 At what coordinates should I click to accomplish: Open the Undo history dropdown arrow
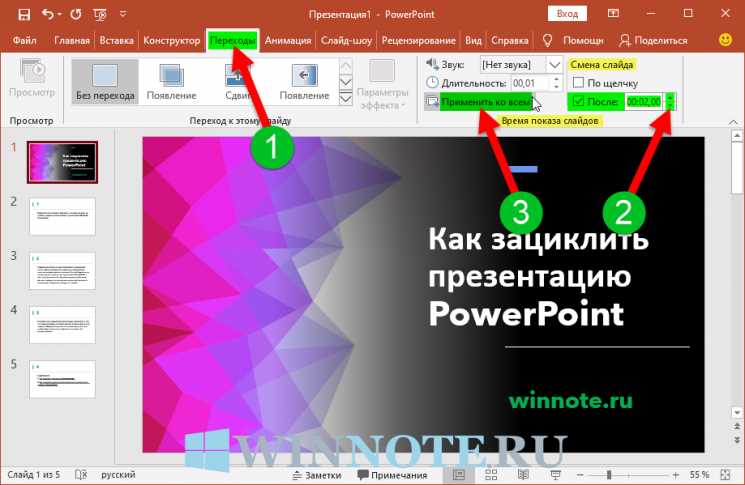click(59, 14)
